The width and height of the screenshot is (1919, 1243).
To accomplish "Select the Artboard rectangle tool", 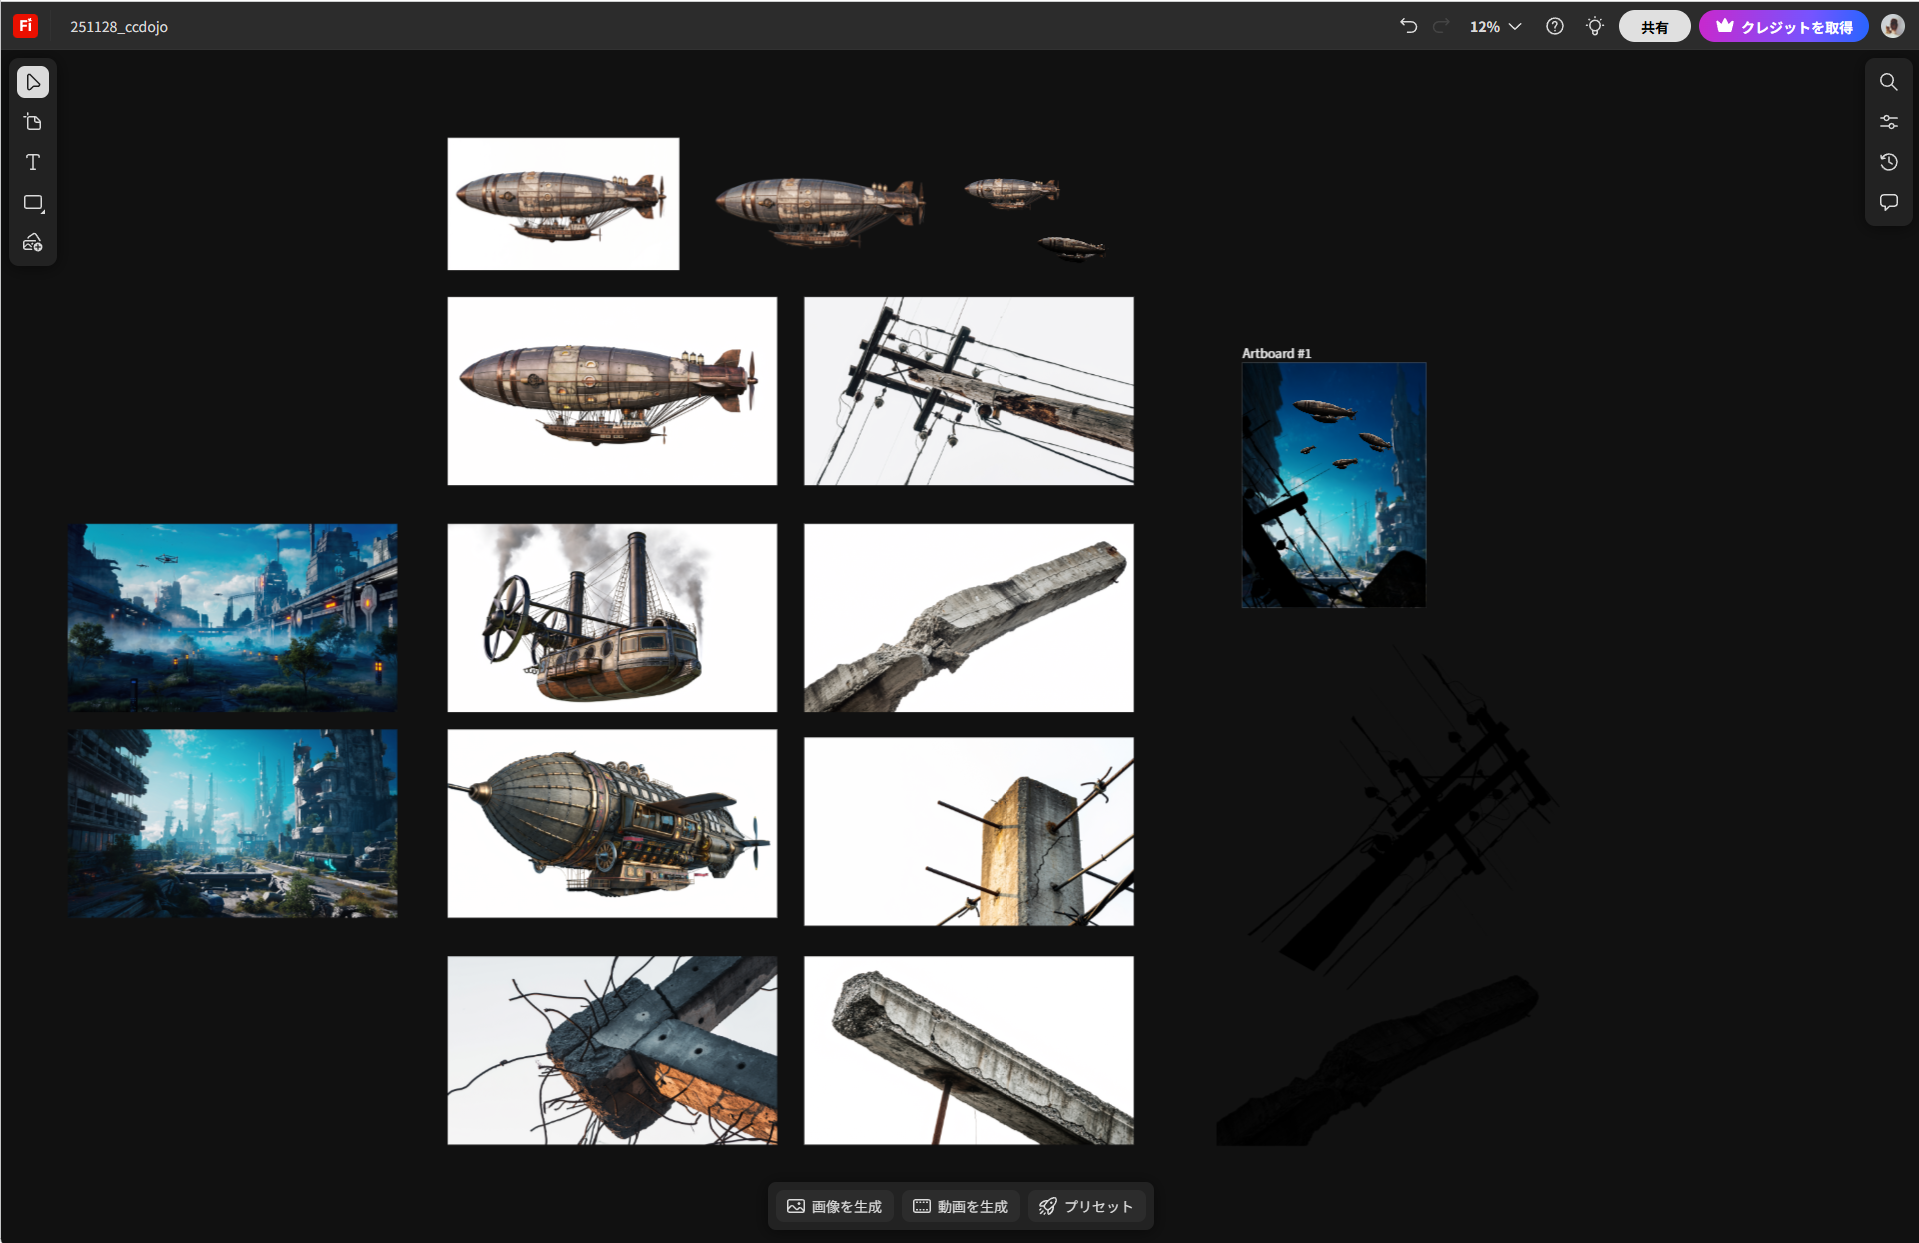I will [x=33, y=203].
